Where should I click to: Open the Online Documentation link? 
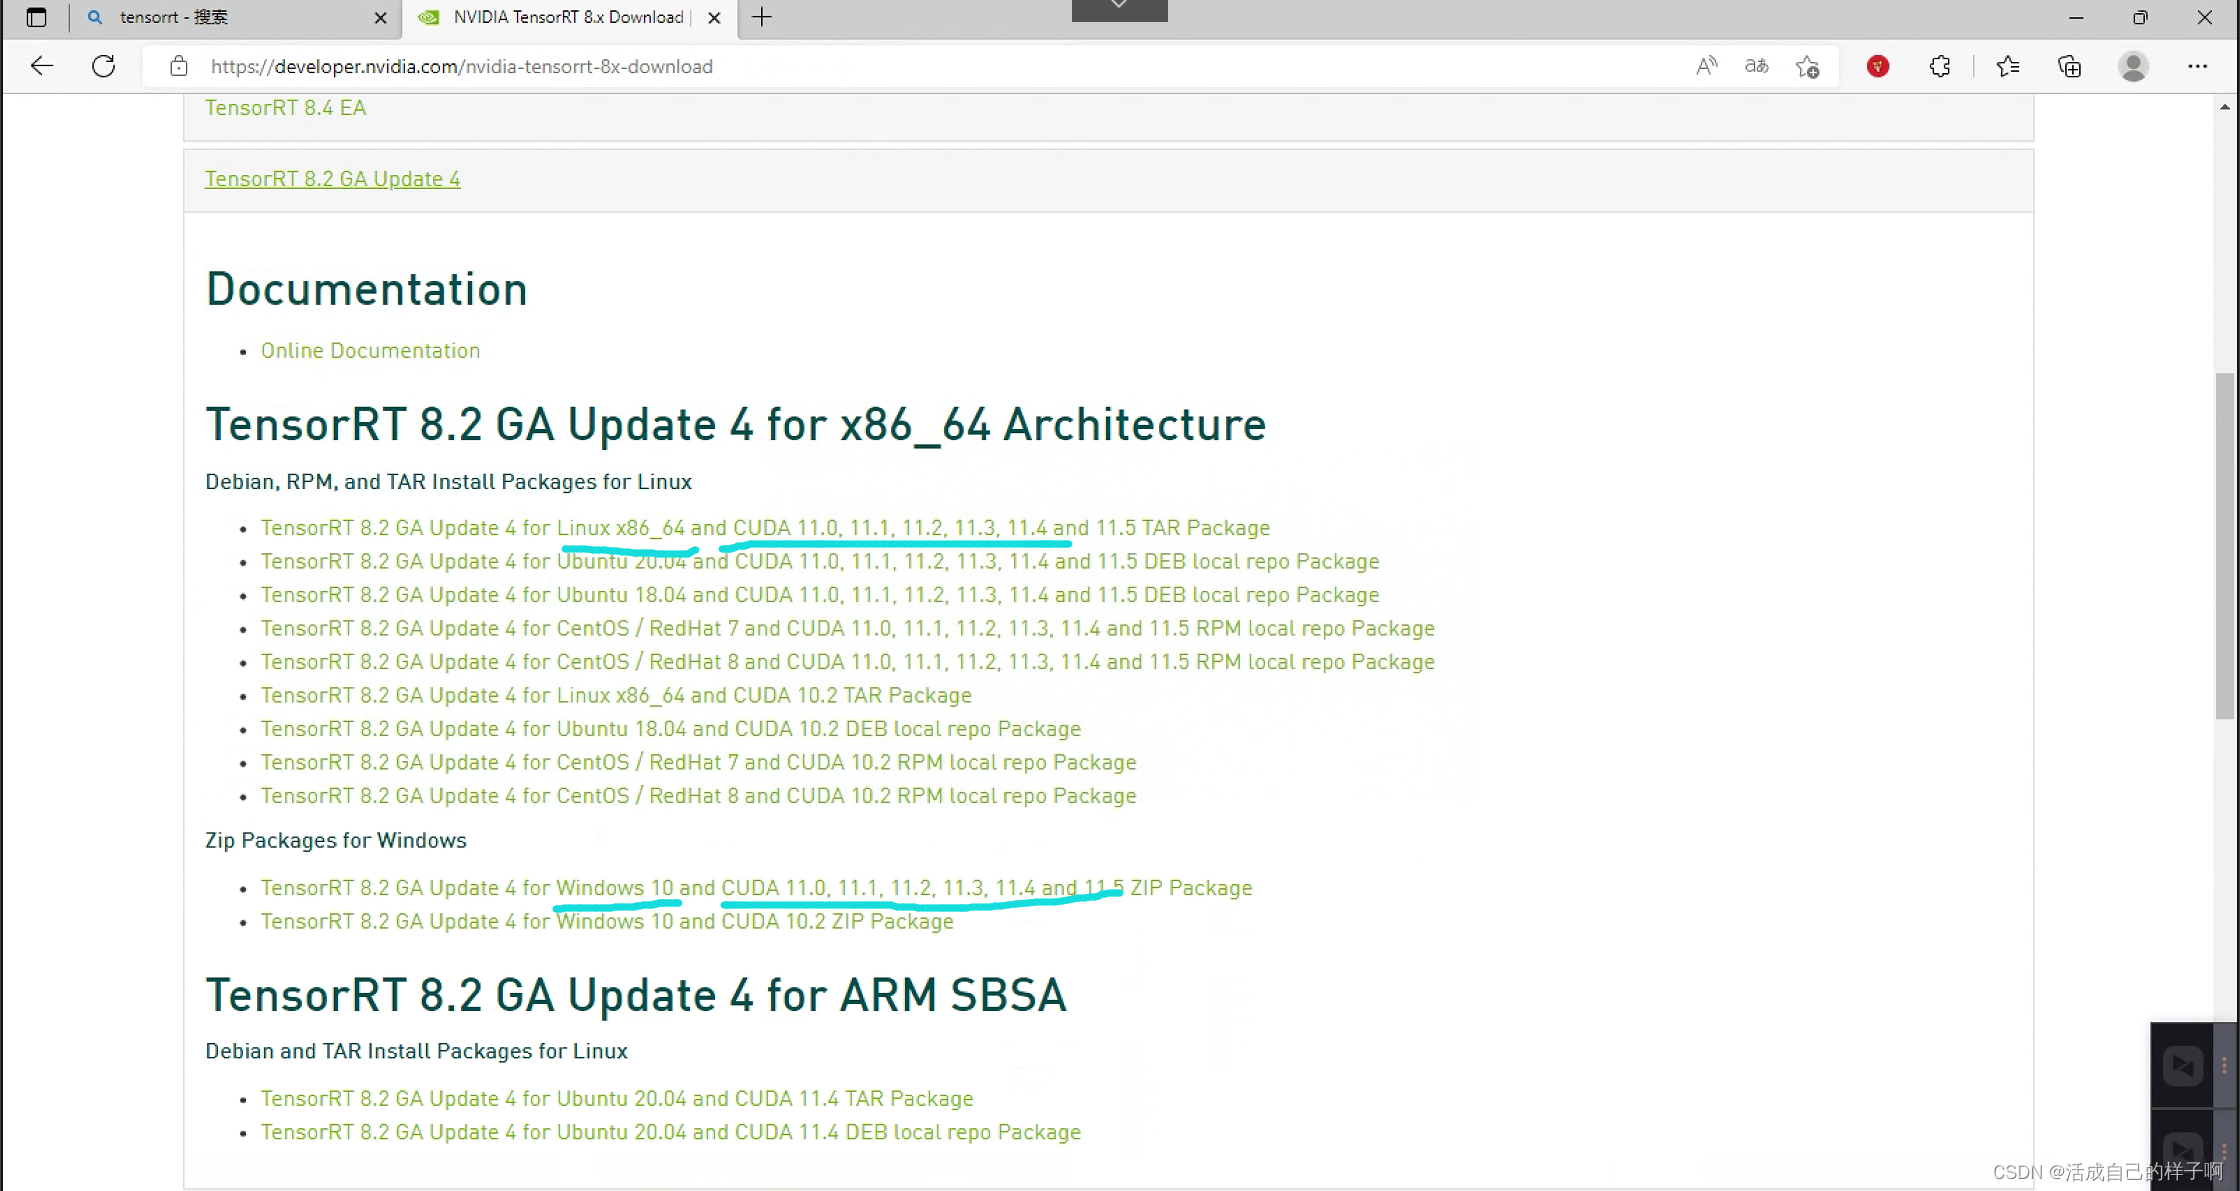tap(370, 351)
